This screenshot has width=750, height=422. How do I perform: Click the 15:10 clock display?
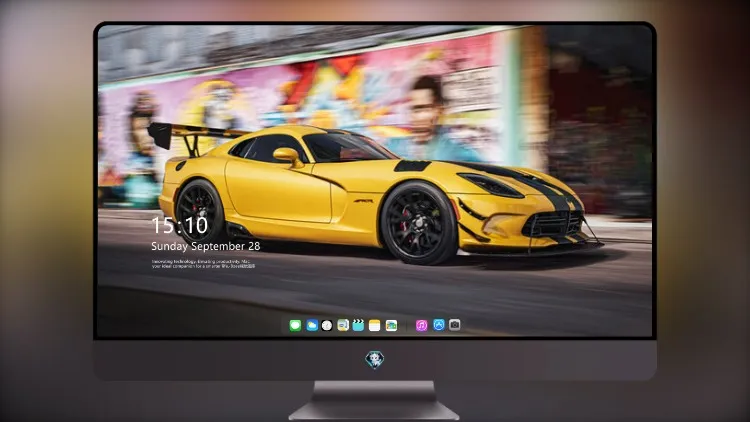point(180,225)
